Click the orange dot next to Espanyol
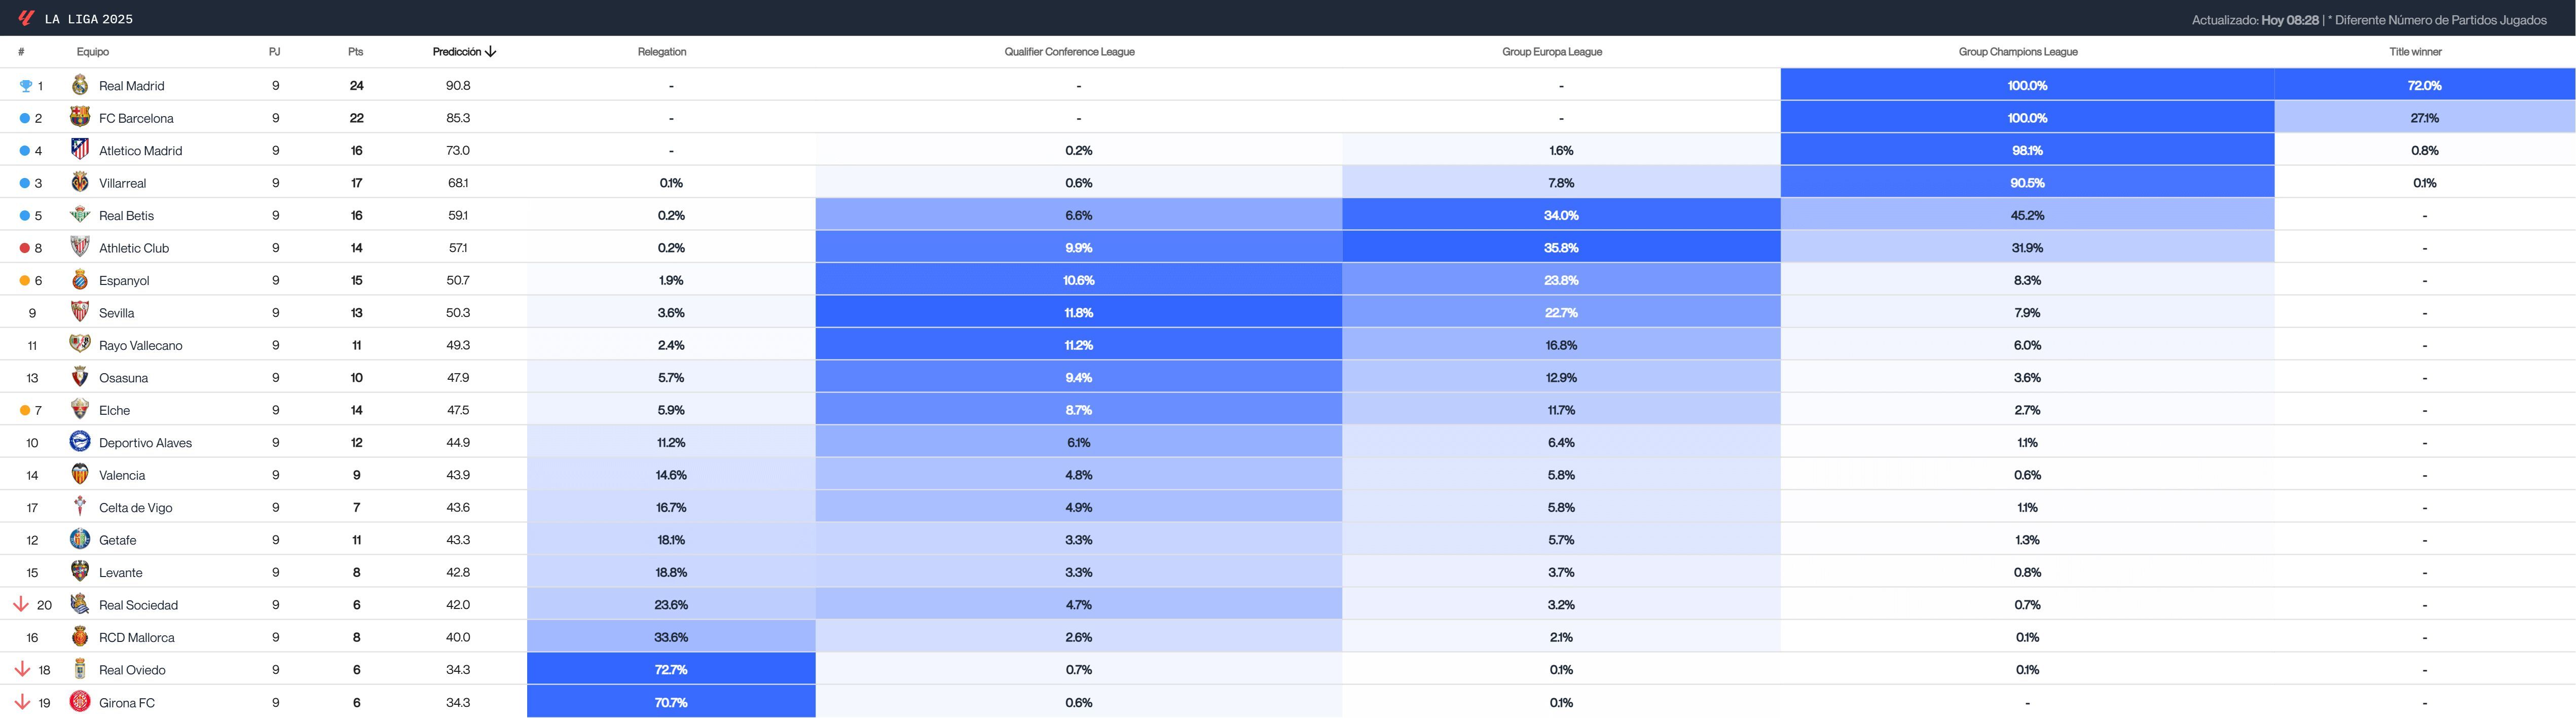Screen dimensions: 2576x718 pos(24,280)
